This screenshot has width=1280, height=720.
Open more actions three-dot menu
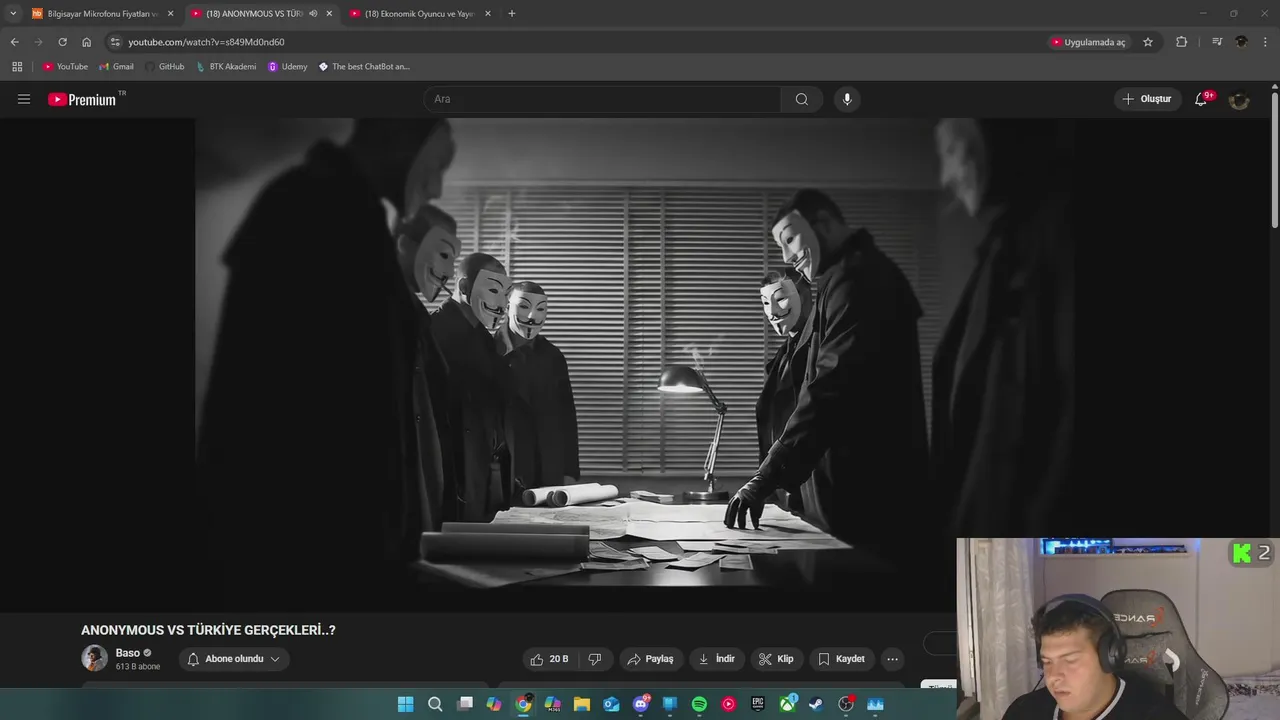(892, 659)
